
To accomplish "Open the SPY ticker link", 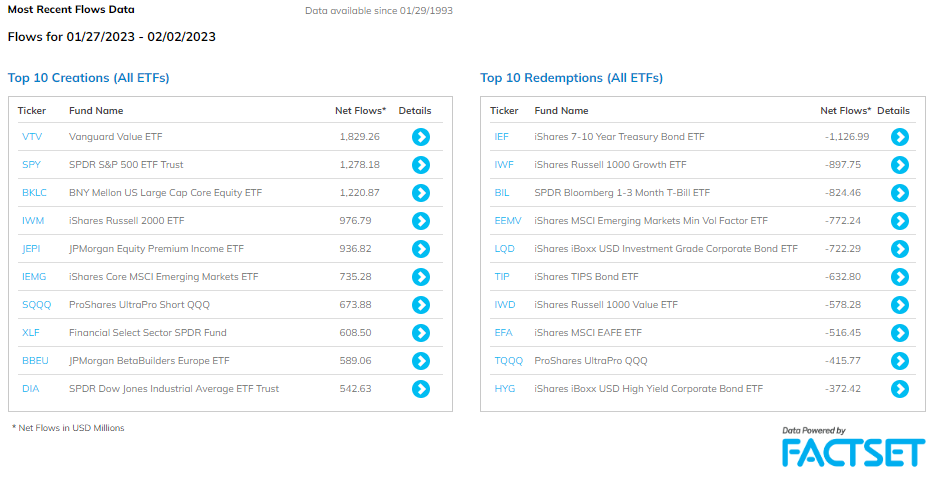I will (x=31, y=164).
